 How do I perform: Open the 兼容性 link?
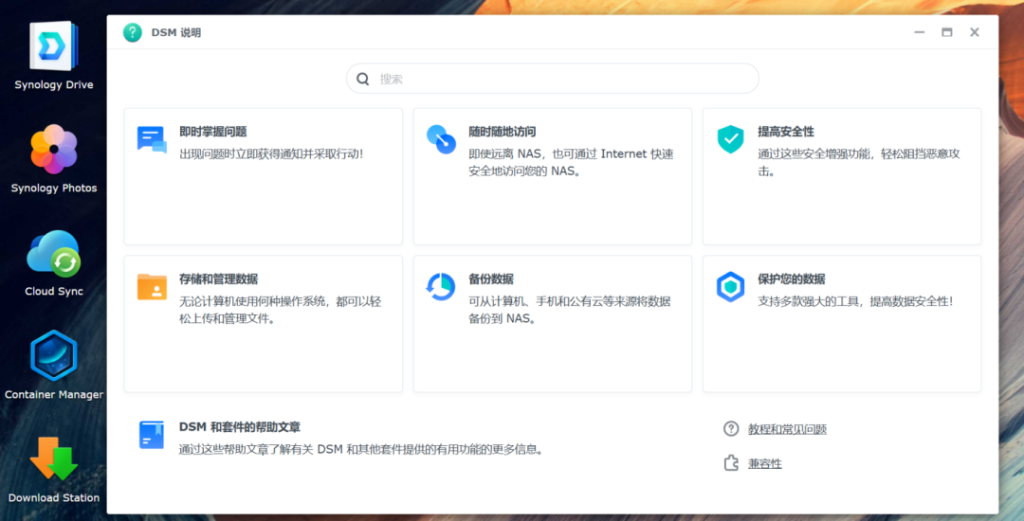pos(765,464)
